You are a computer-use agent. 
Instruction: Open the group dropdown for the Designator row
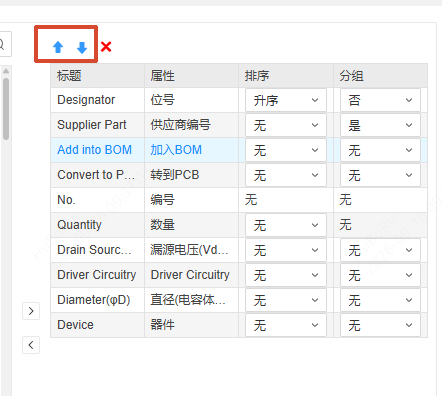point(380,100)
